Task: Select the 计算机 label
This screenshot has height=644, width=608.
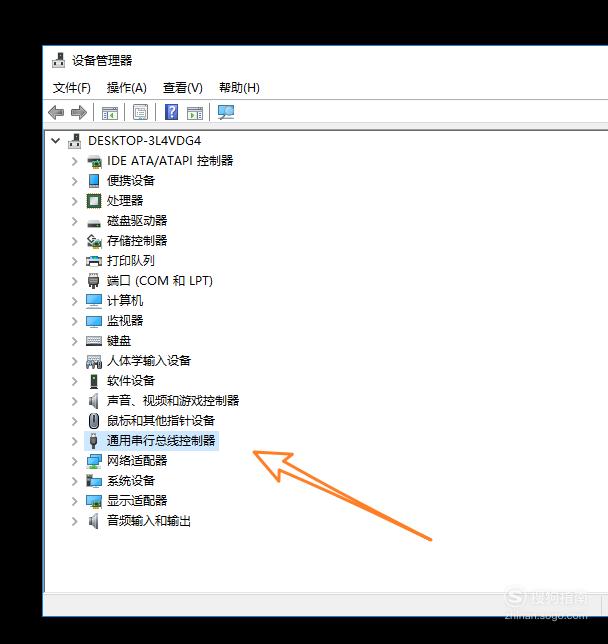Action: (x=125, y=301)
